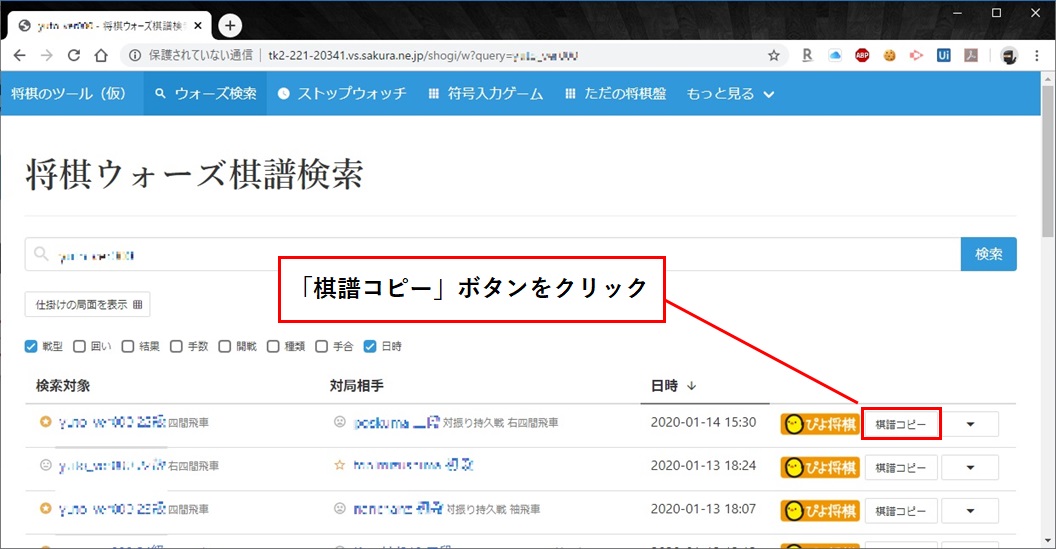
Task: Open a new browser tab with plus
Action: (x=230, y=26)
